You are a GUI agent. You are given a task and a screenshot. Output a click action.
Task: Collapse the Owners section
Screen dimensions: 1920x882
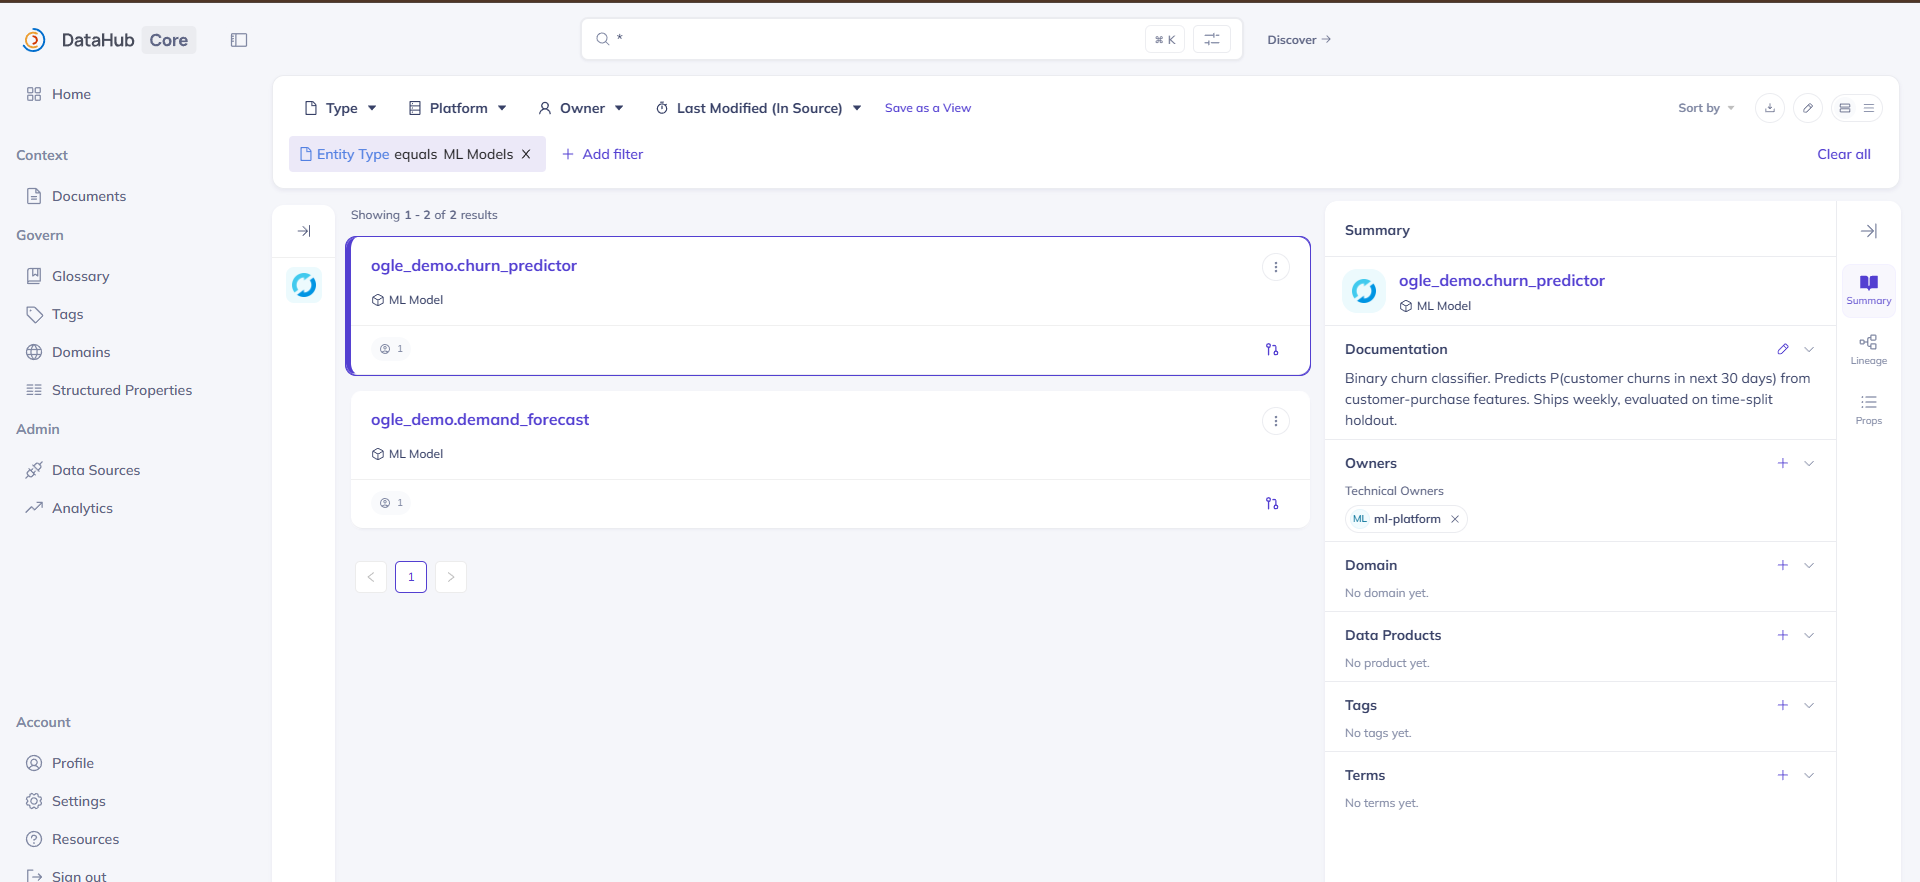click(x=1809, y=463)
